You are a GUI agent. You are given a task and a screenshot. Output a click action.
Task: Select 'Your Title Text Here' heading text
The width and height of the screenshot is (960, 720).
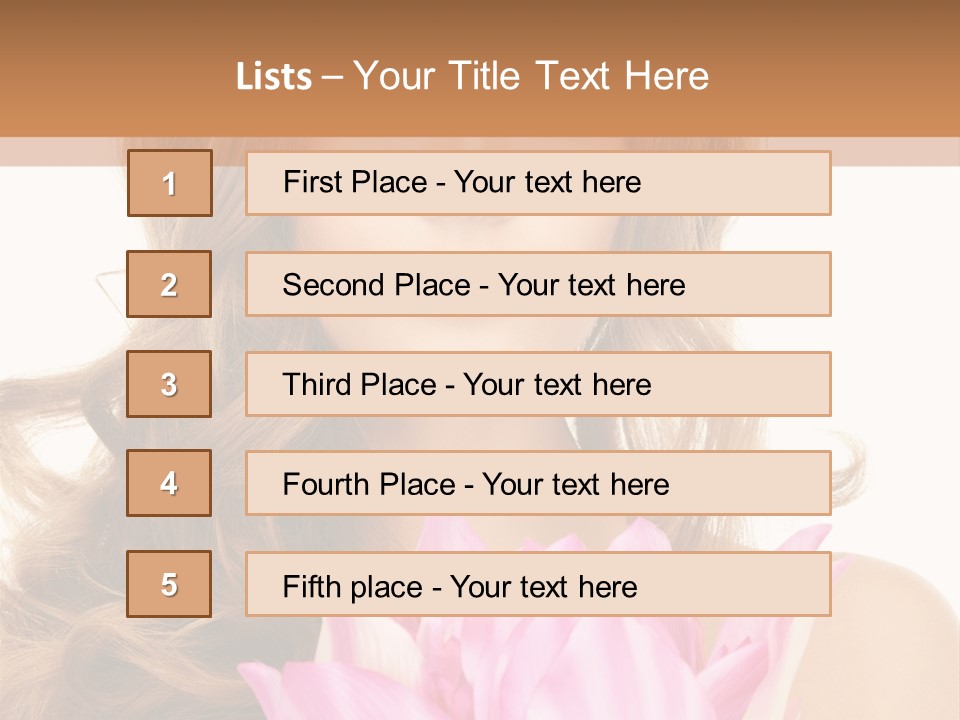(531, 76)
